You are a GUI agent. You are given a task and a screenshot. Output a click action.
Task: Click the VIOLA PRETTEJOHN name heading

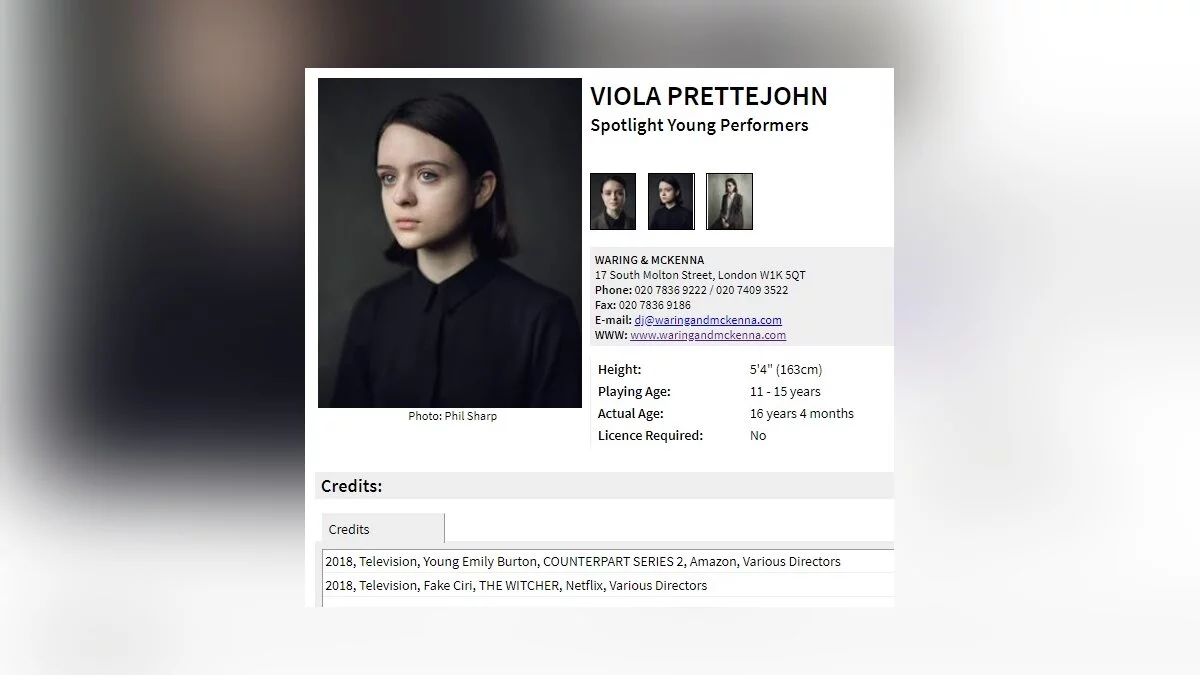[x=708, y=96]
